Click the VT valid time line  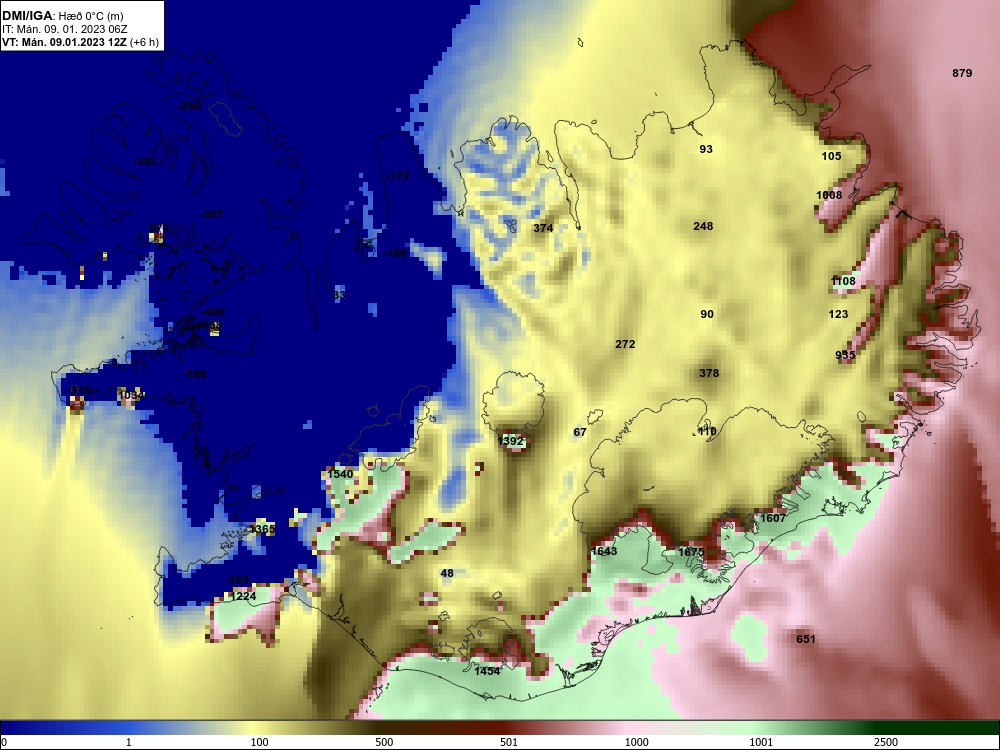(80, 43)
